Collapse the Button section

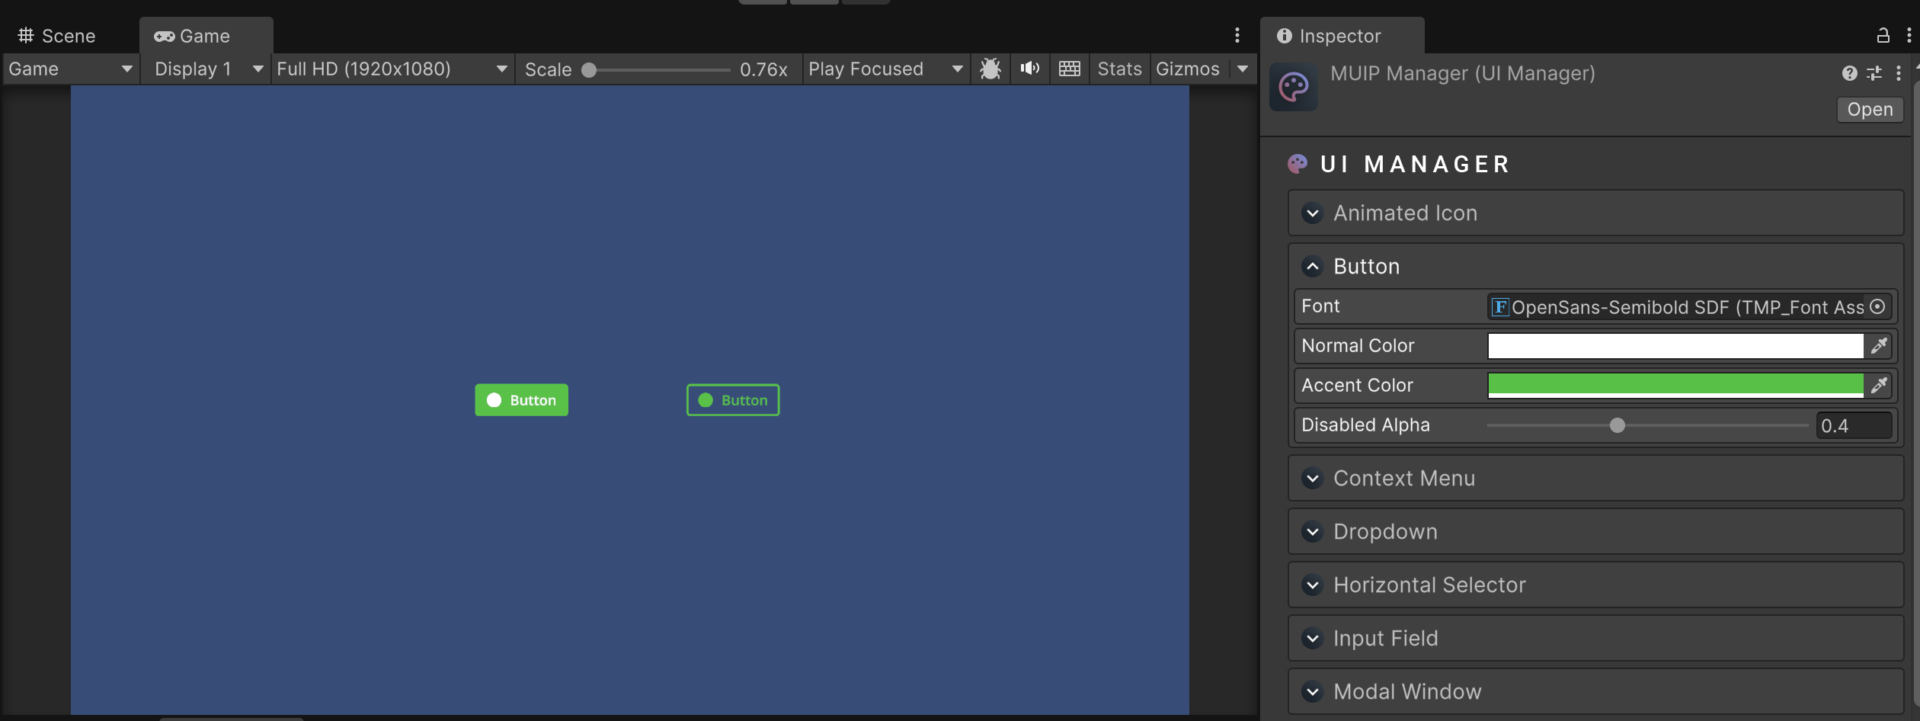click(1595, 266)
